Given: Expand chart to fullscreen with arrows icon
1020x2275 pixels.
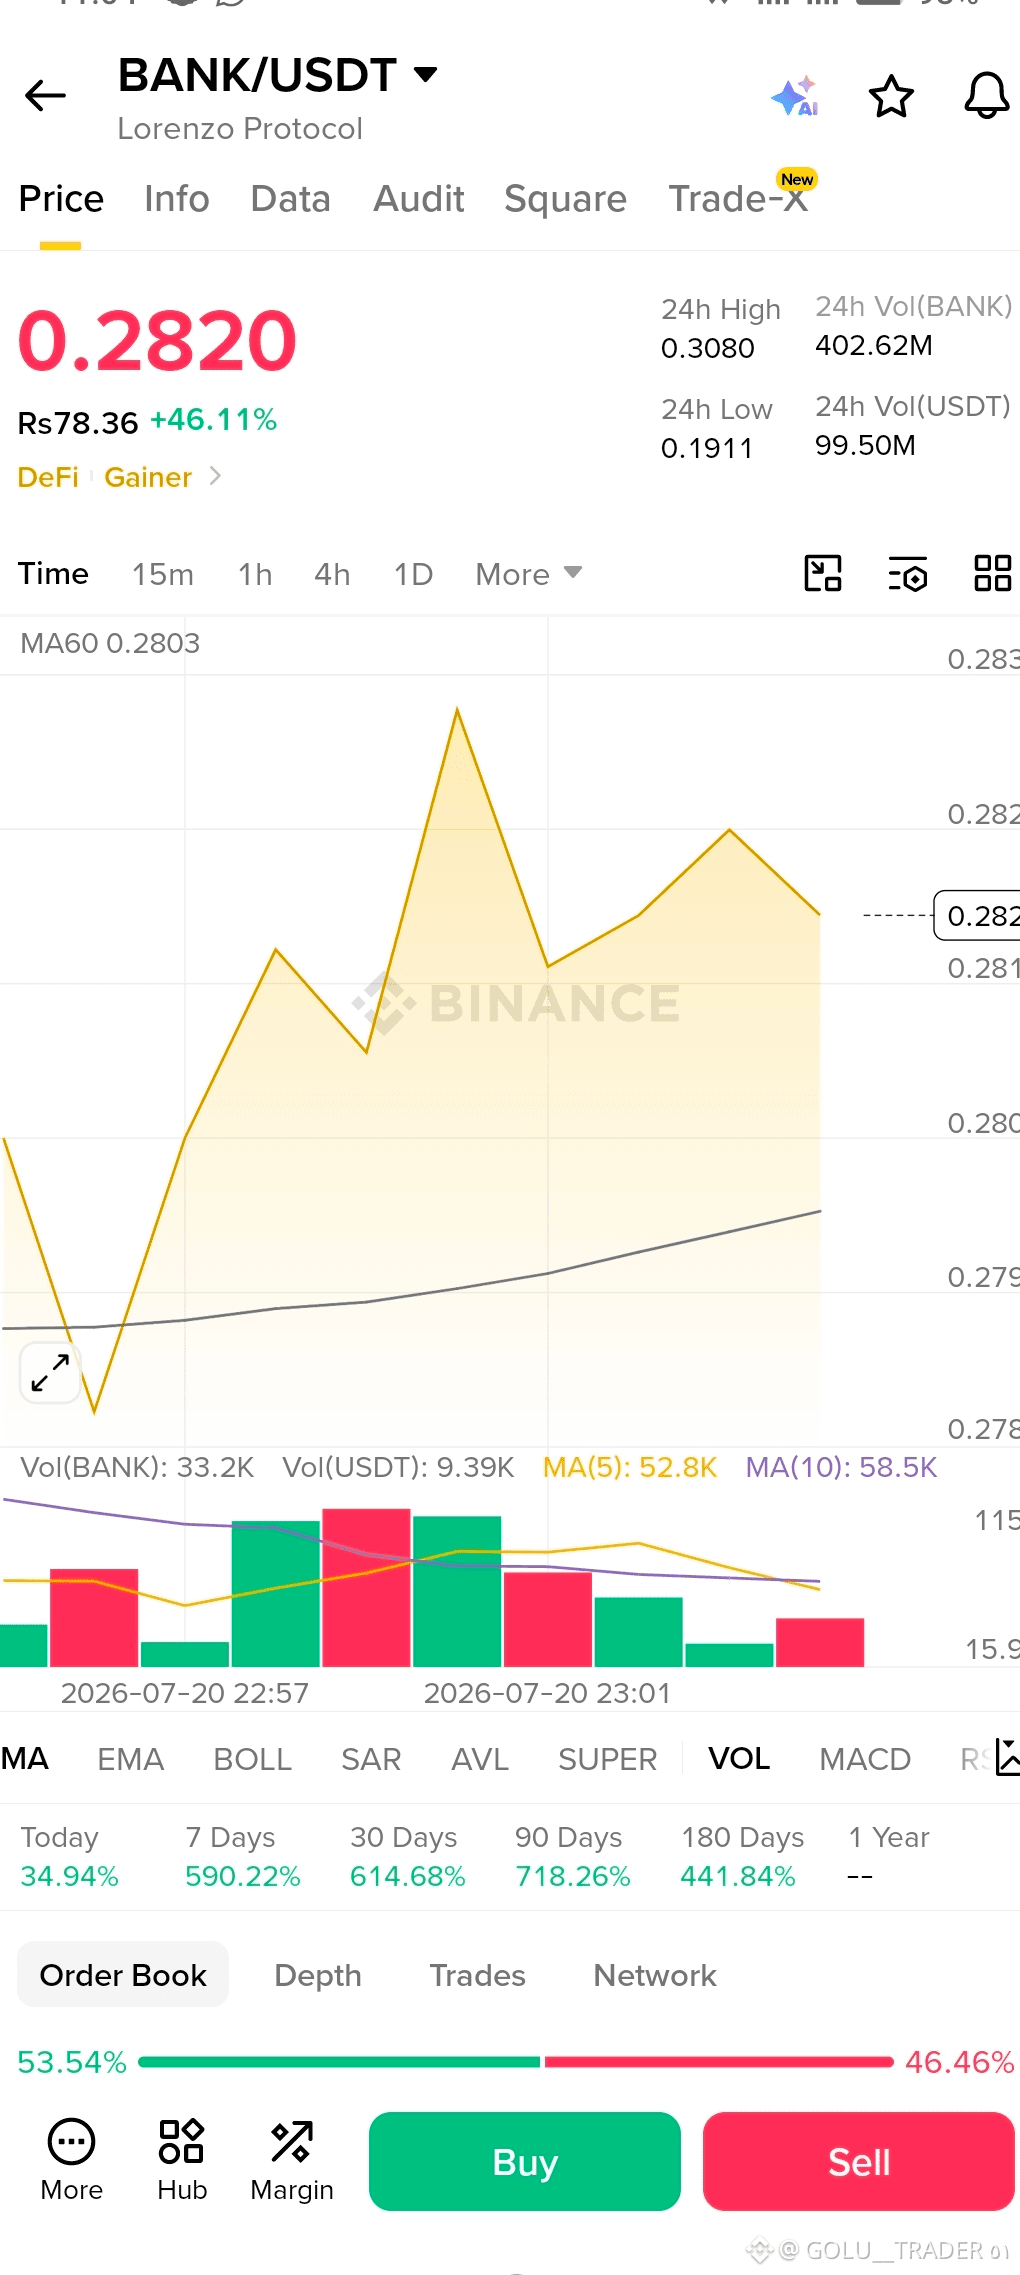Looking at the screenshot, I should click(50, 1372).
